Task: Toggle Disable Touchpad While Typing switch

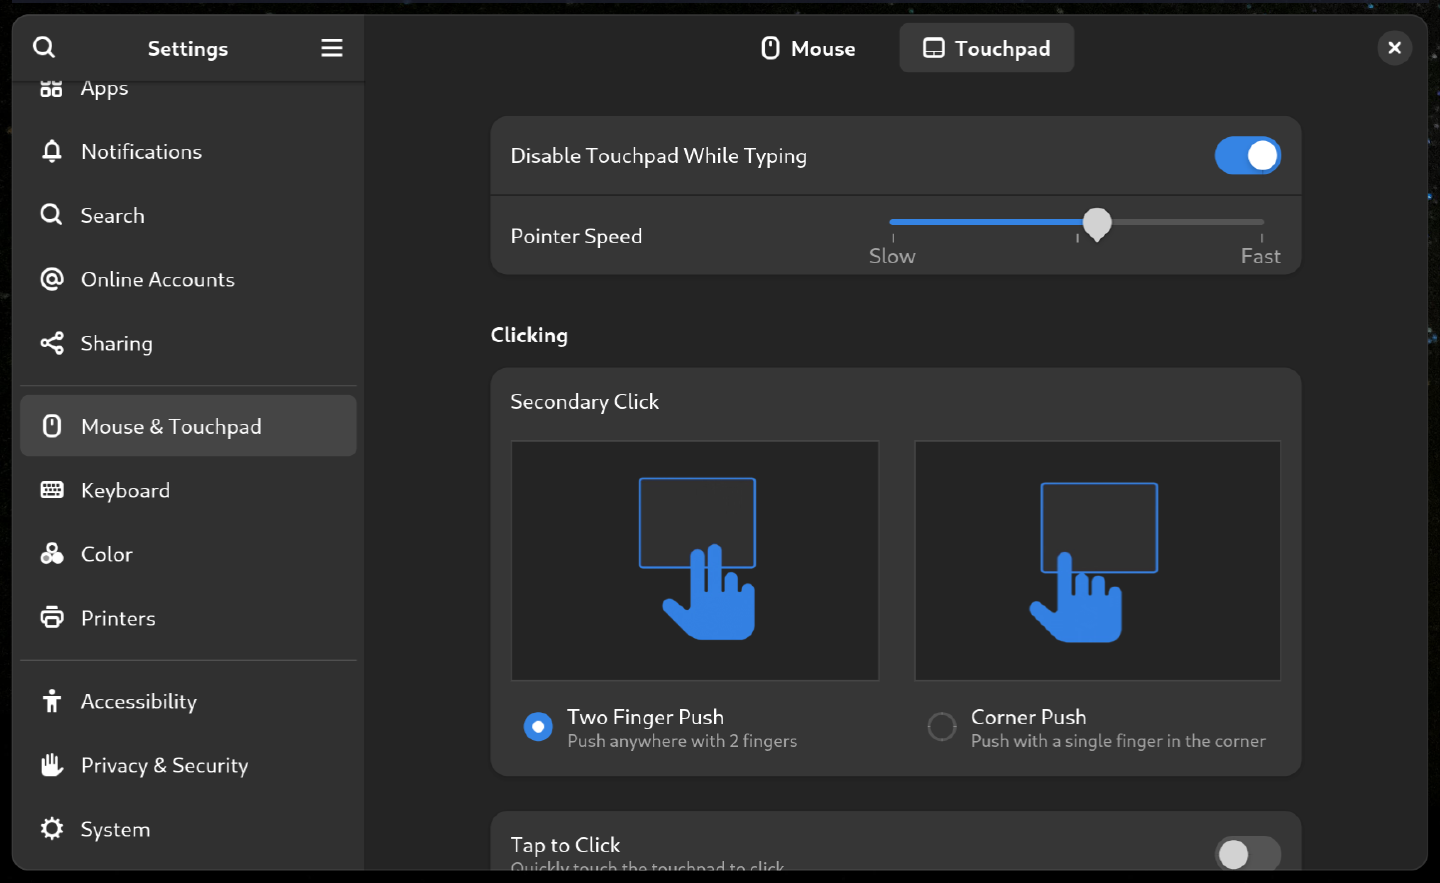Action: coord(1247,155)
